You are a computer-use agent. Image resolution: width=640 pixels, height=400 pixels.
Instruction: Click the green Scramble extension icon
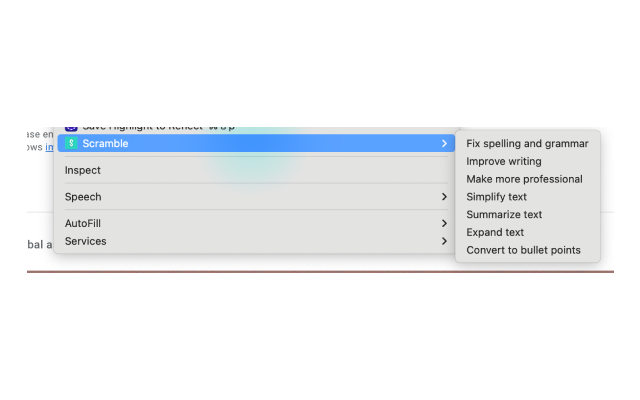click(x=71, y=144)
